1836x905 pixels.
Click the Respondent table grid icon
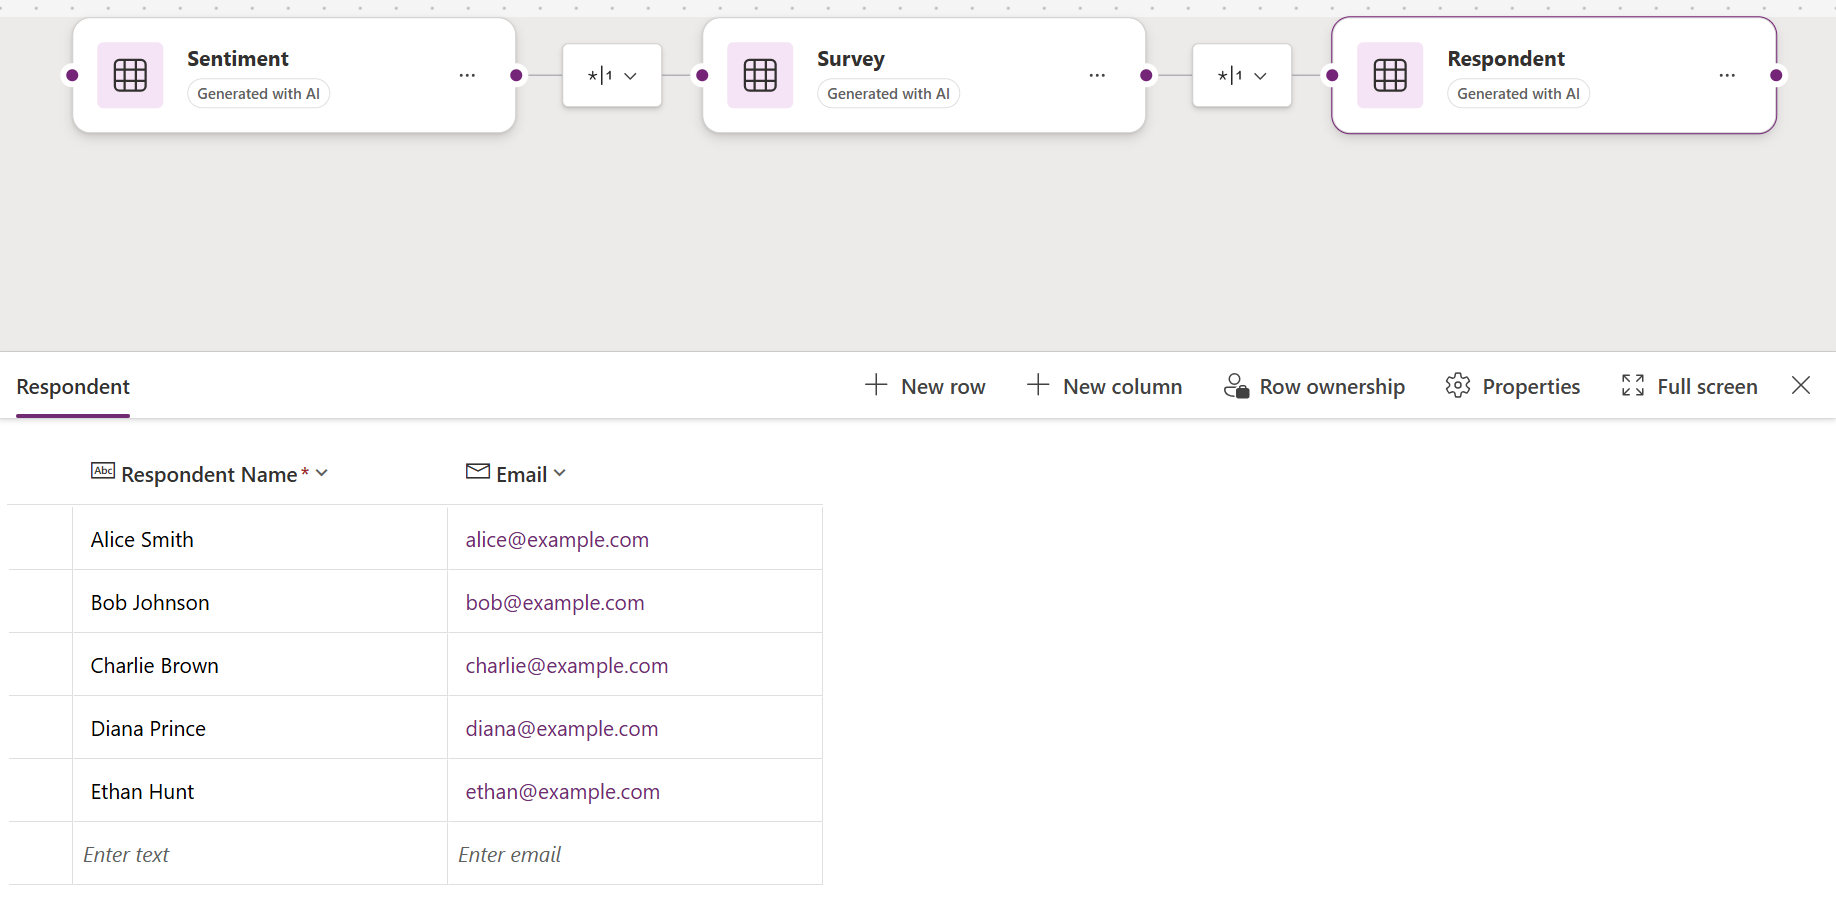[x=1390, y=75]
